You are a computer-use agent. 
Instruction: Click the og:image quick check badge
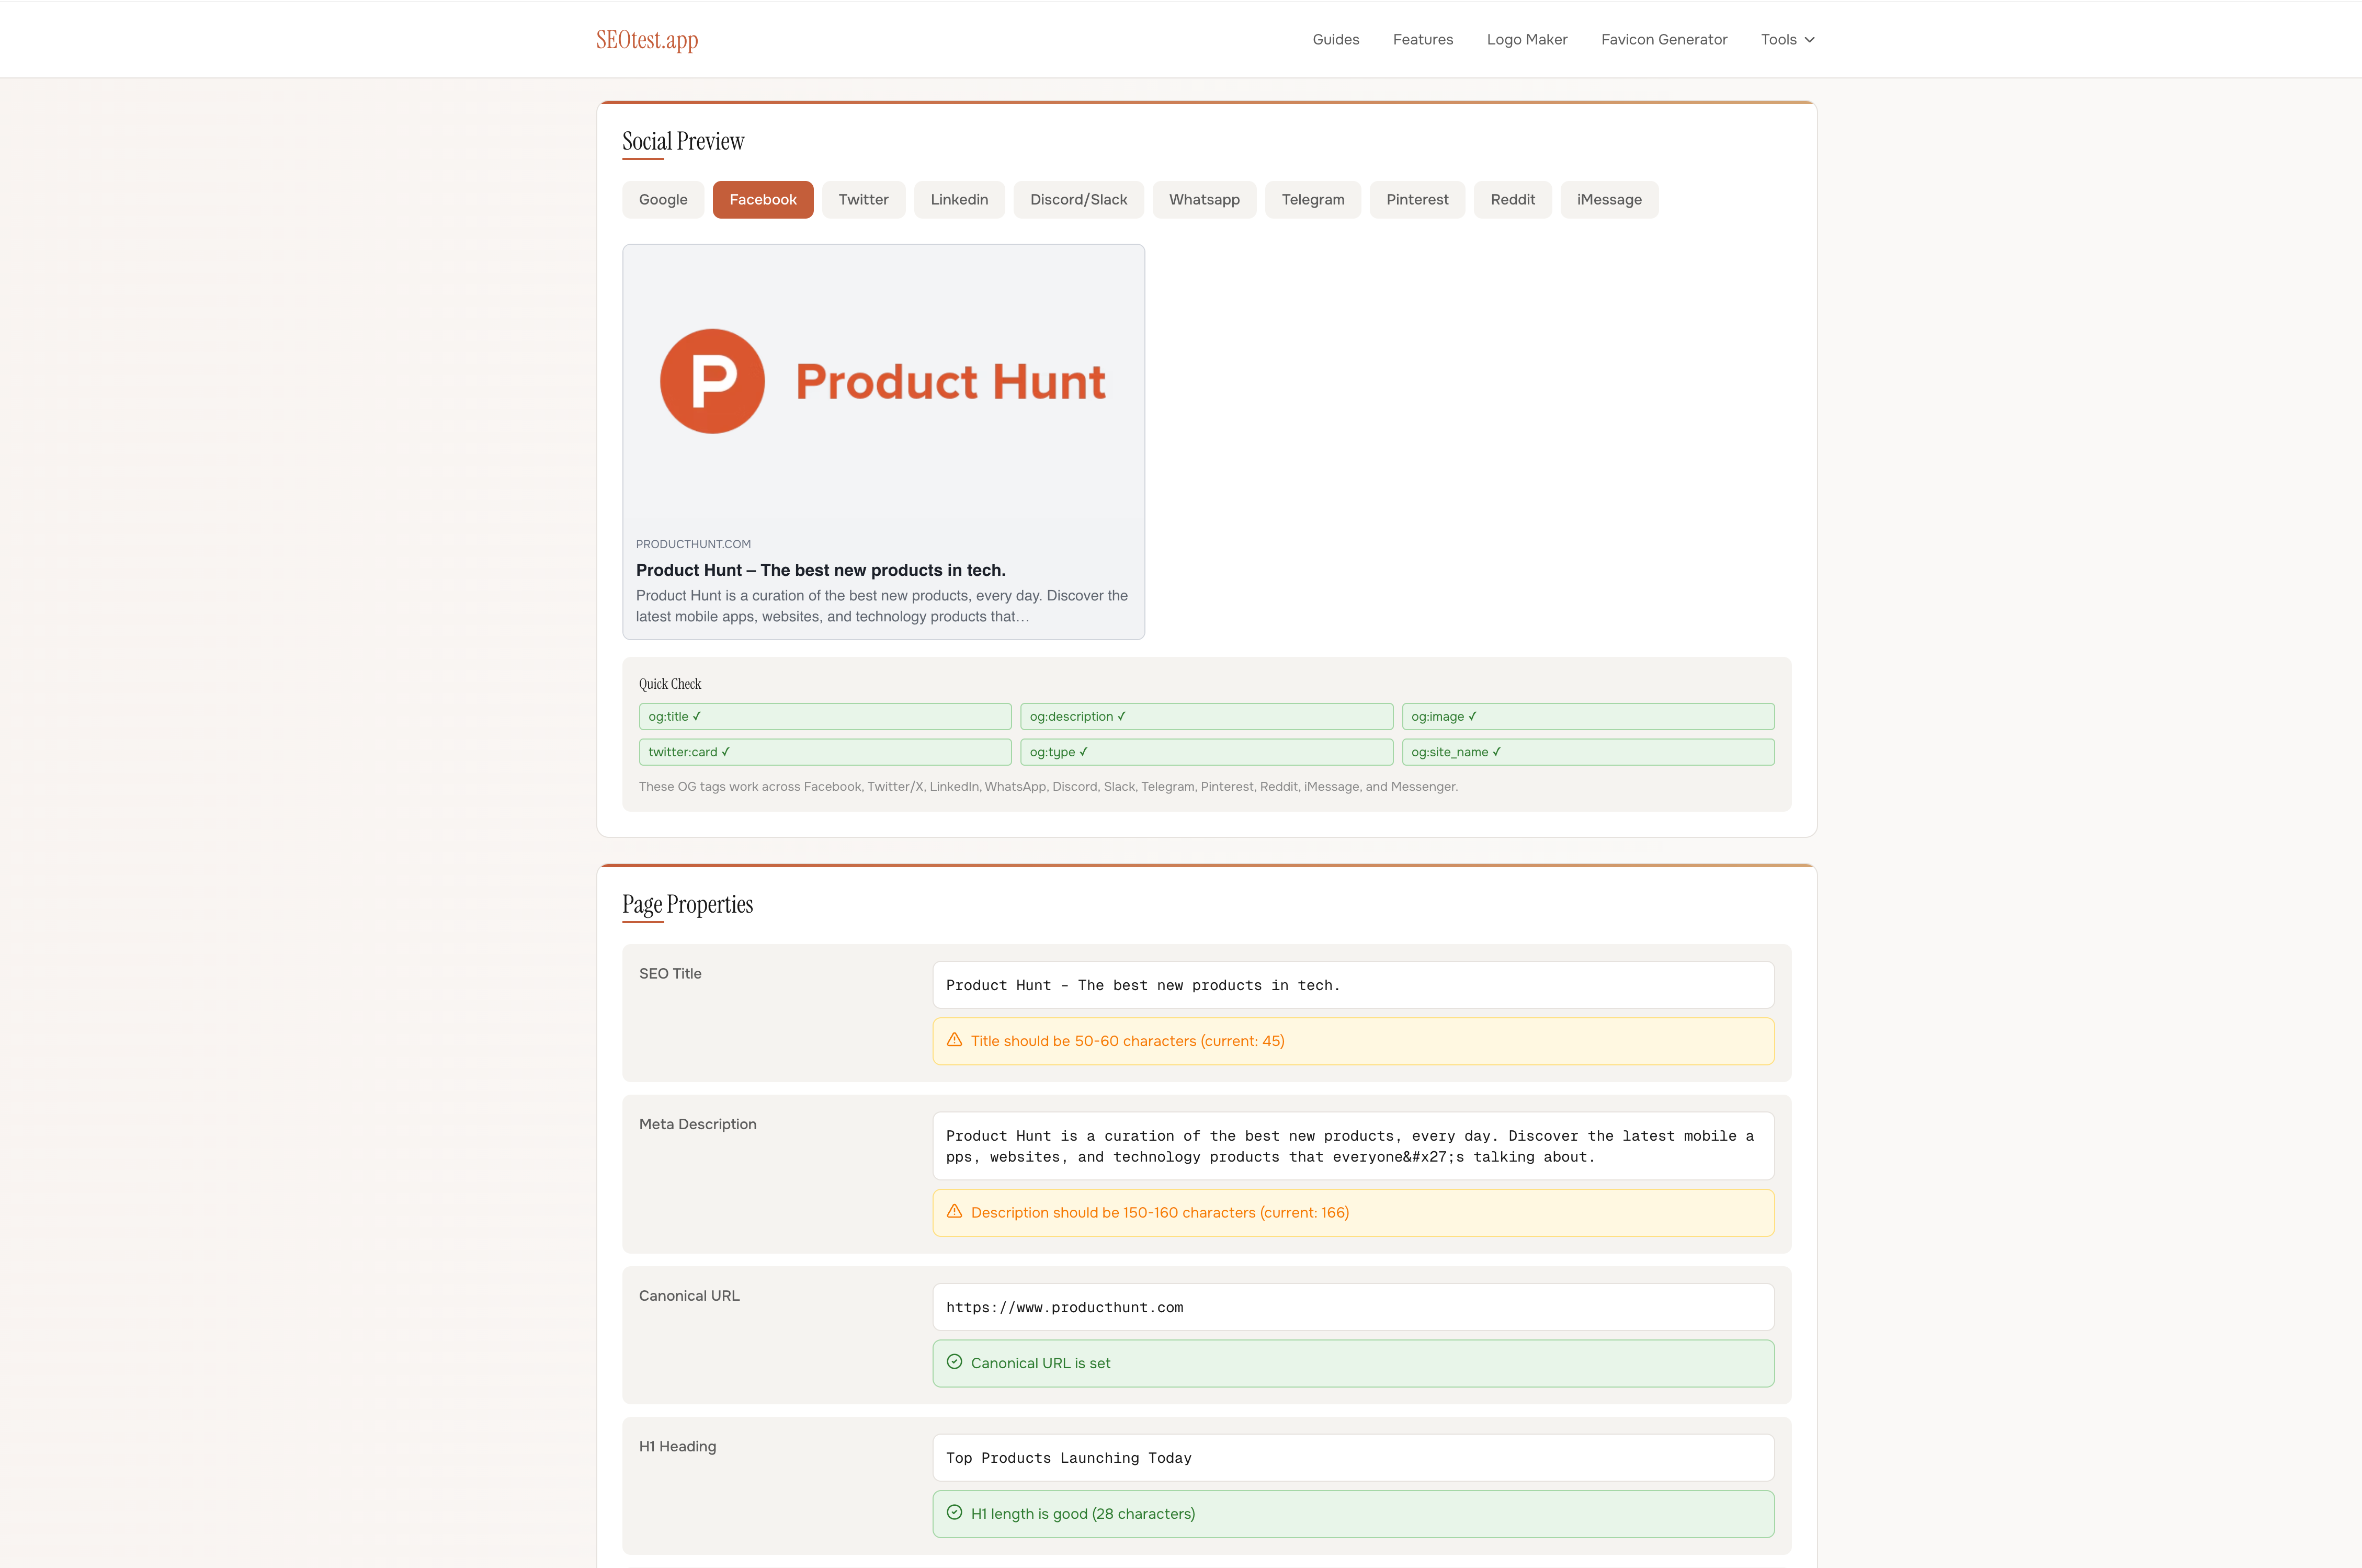1589,716
